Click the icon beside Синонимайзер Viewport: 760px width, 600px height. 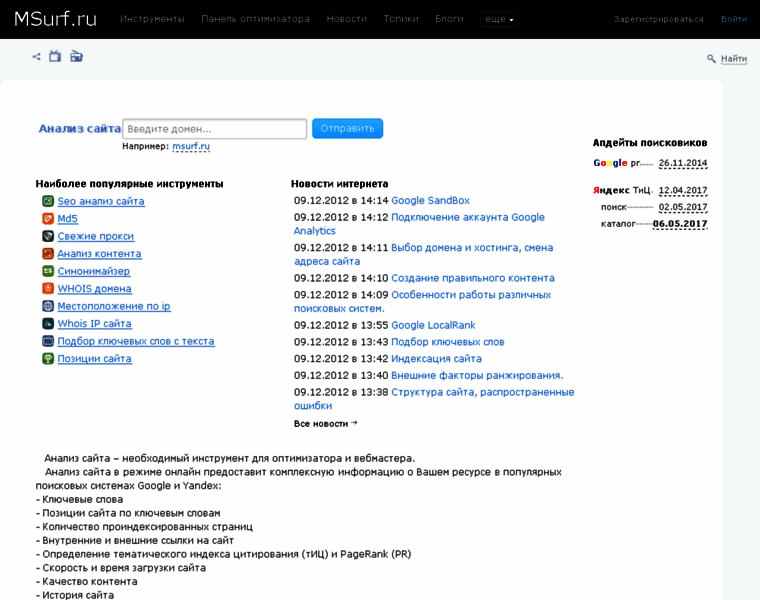tap(48, 271)
